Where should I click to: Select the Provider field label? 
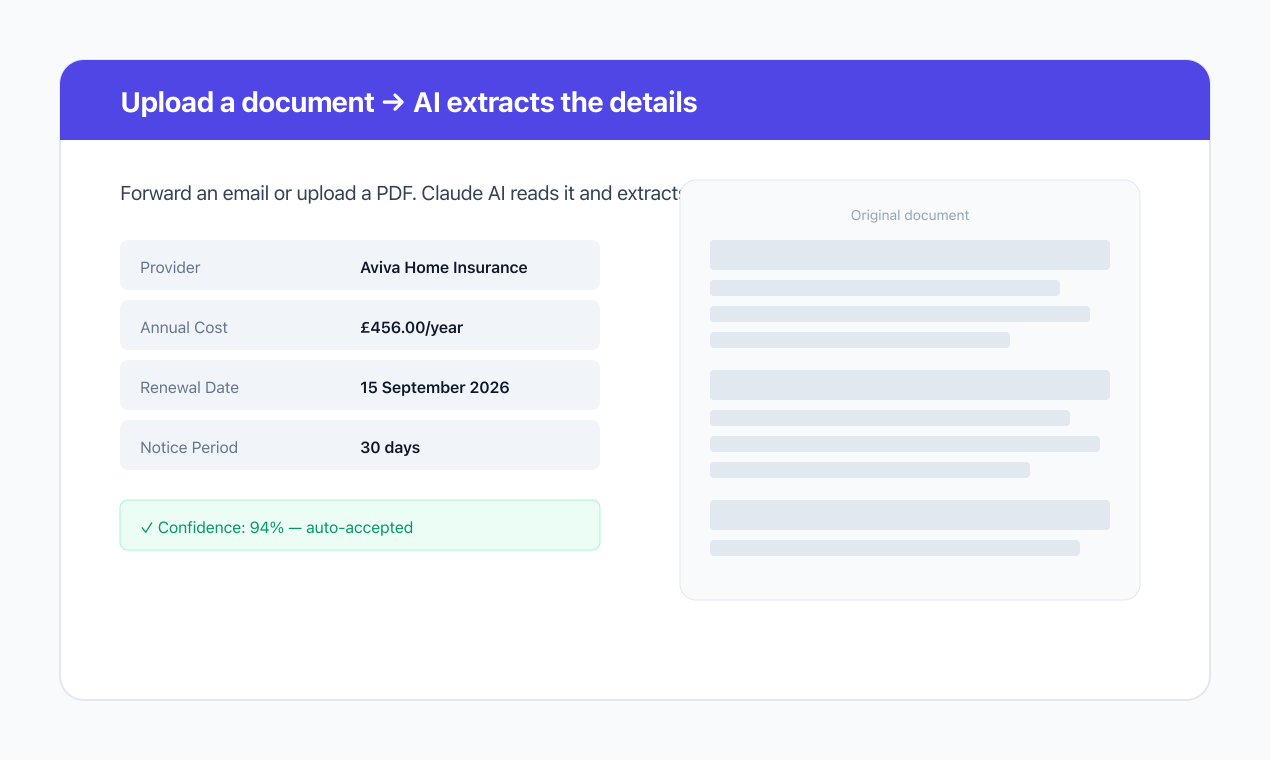pyautogui.click(x=170, y=267)
